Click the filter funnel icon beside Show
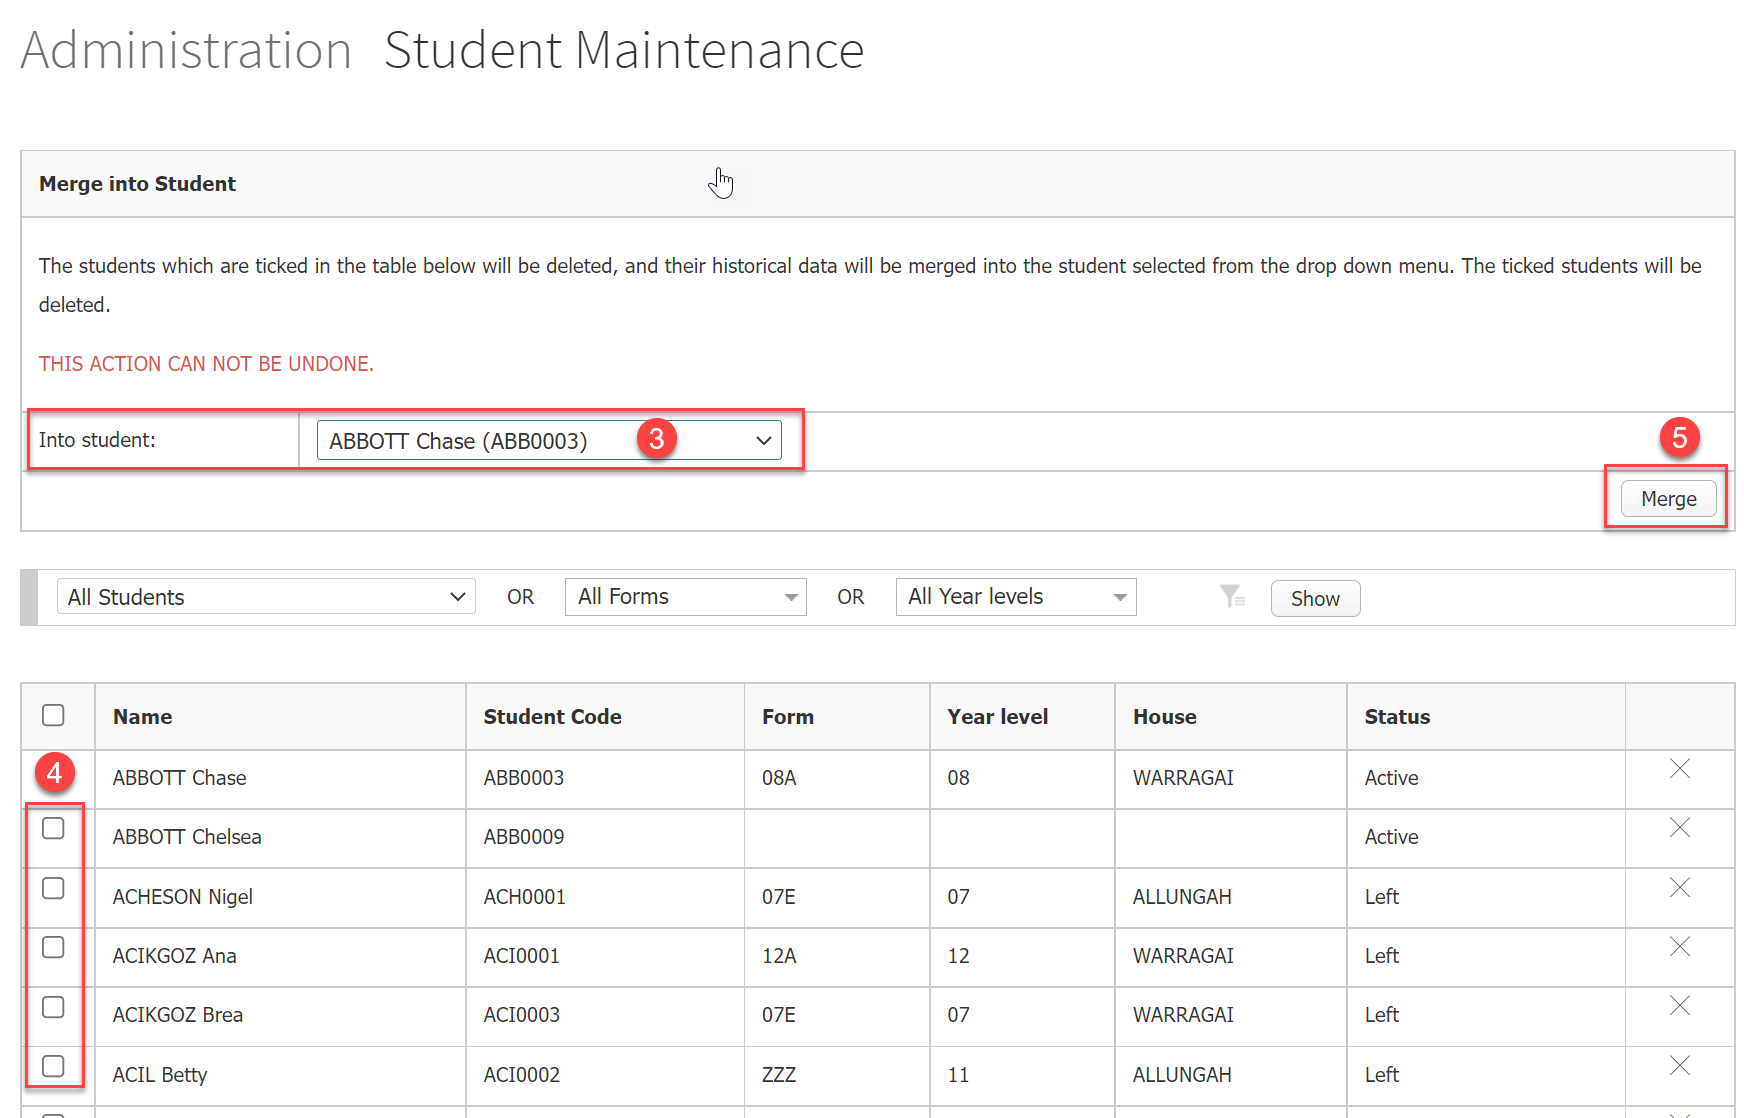1744x1118 pixels. pos(1231,597)
